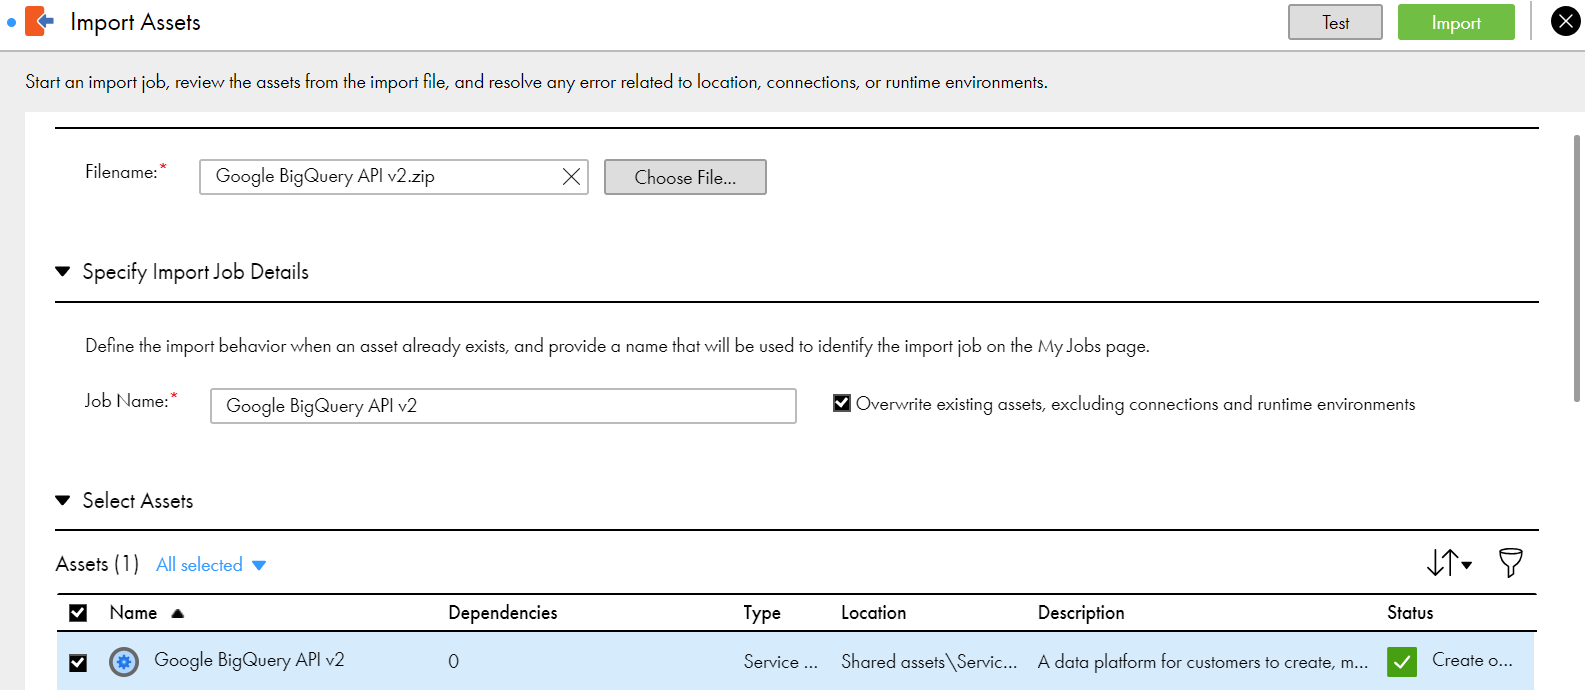Click the Description column header
The image size is (1586, 690).
point(1081,613)
